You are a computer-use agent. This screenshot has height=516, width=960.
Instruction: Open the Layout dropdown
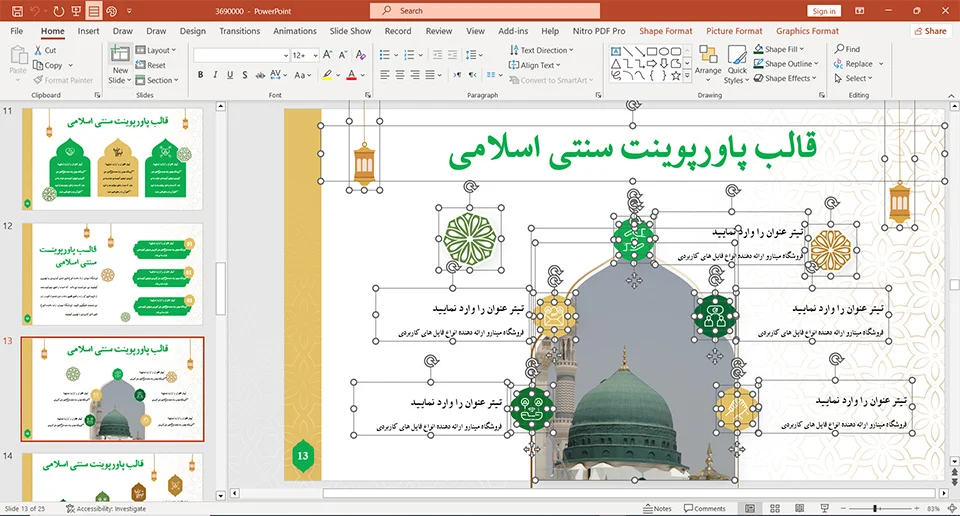pyautogui.click(x=156, y=50)
